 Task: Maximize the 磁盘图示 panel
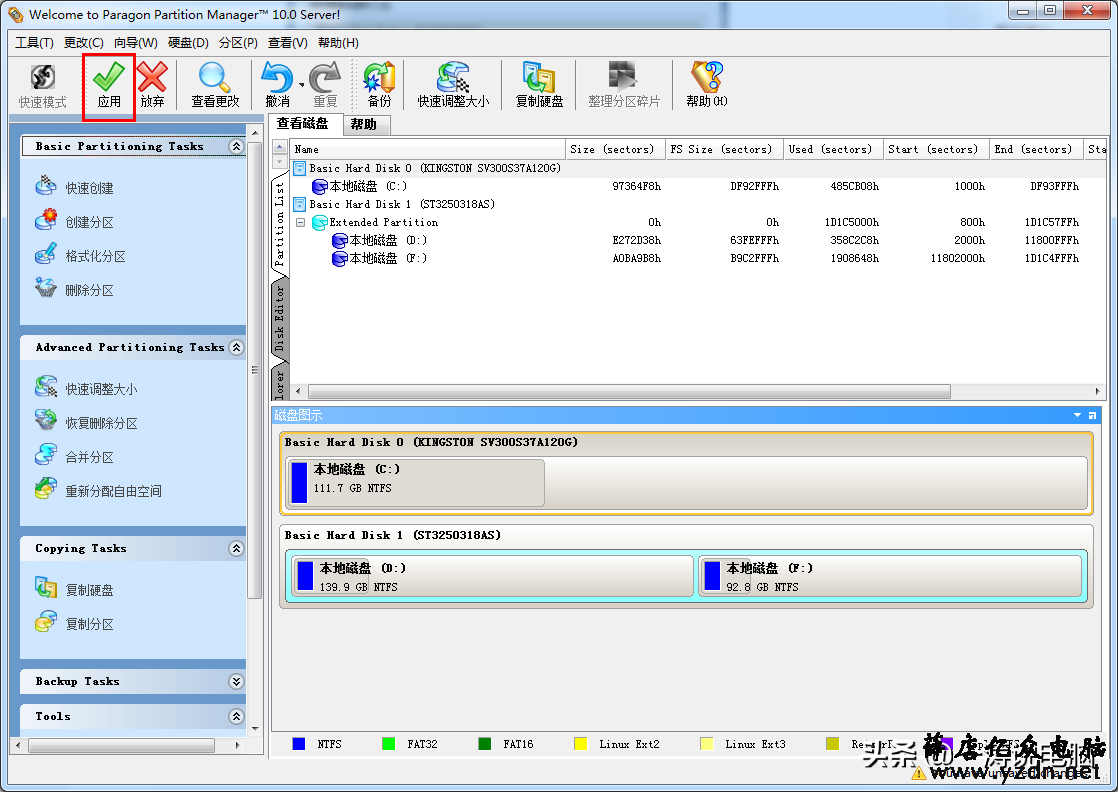(1092, 415)
